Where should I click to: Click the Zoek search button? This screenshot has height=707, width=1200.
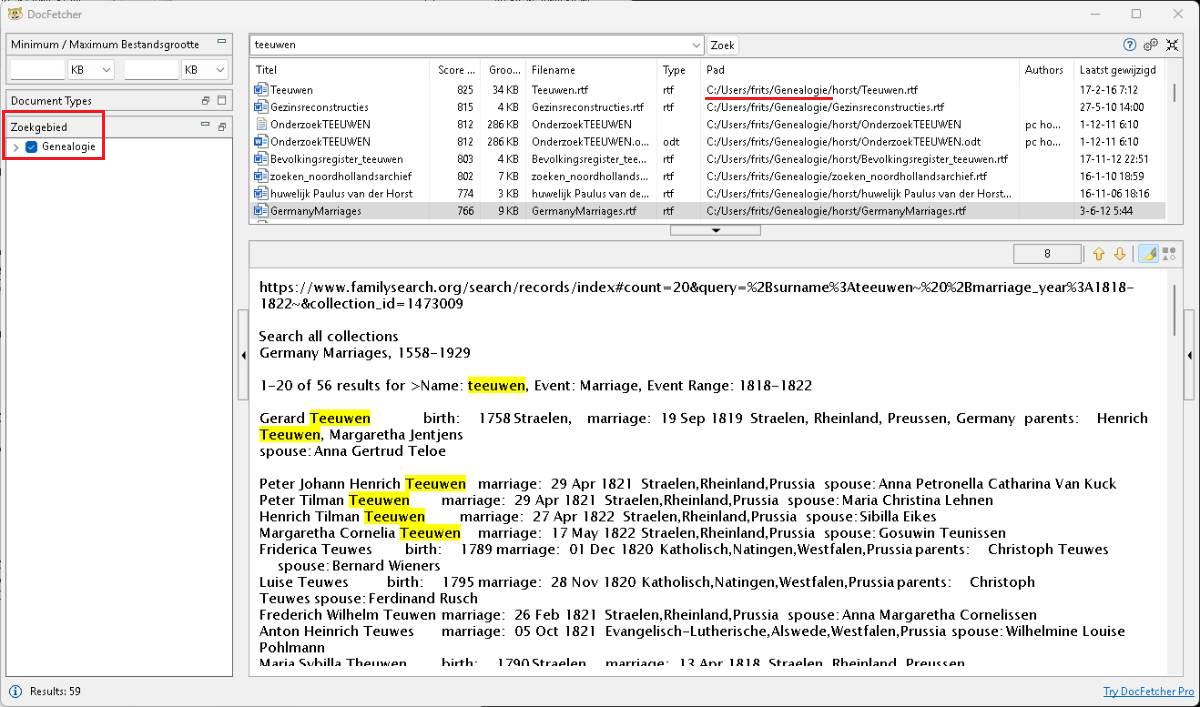click(722, 45)
